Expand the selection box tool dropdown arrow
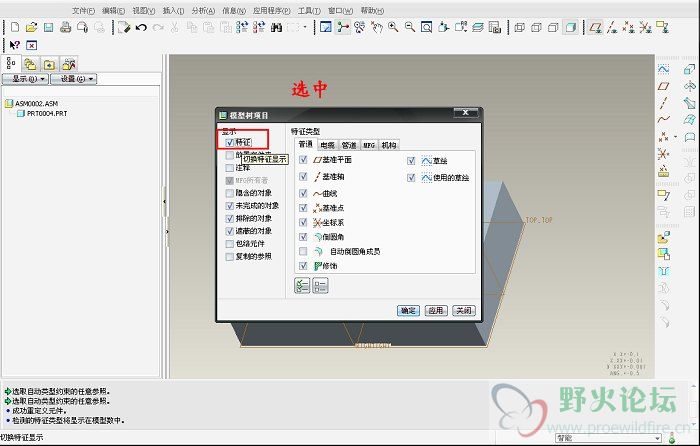The height and width of the screenshot is (446, 700). click(x=305, y=27)
